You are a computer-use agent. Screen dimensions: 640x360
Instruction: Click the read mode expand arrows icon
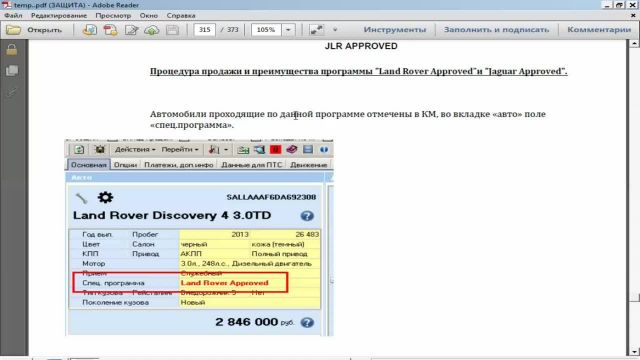point(316,30)
